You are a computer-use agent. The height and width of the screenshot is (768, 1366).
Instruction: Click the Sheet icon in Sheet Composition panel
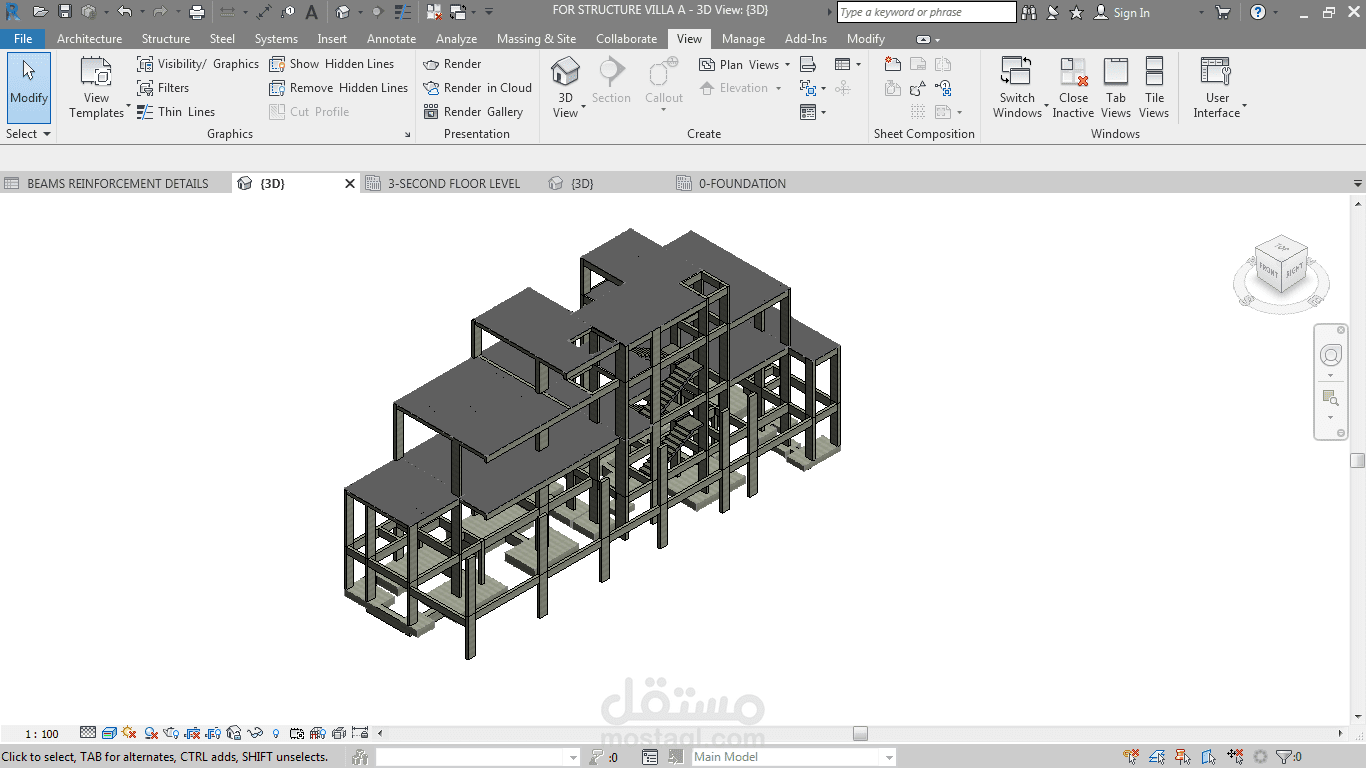coord(893,64)
